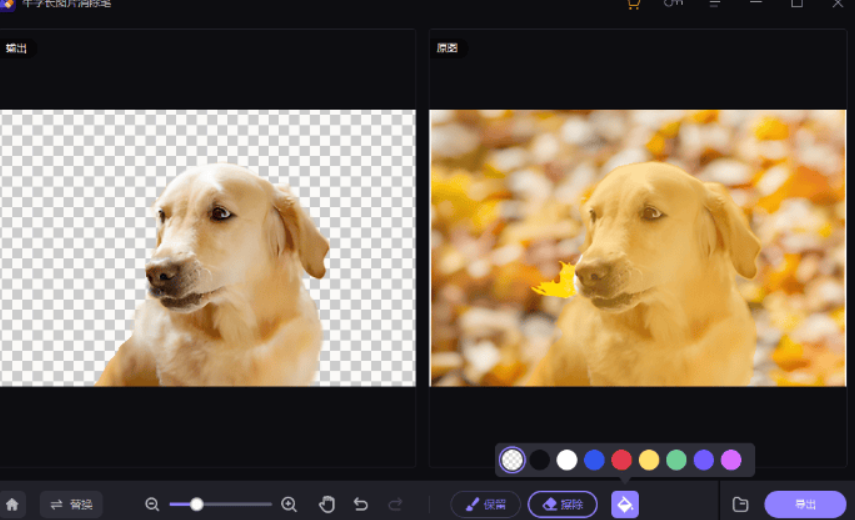Open the hamburger menu in title bar
The width and height of the screenshot is (855, 520).
(x=715, y=4)
